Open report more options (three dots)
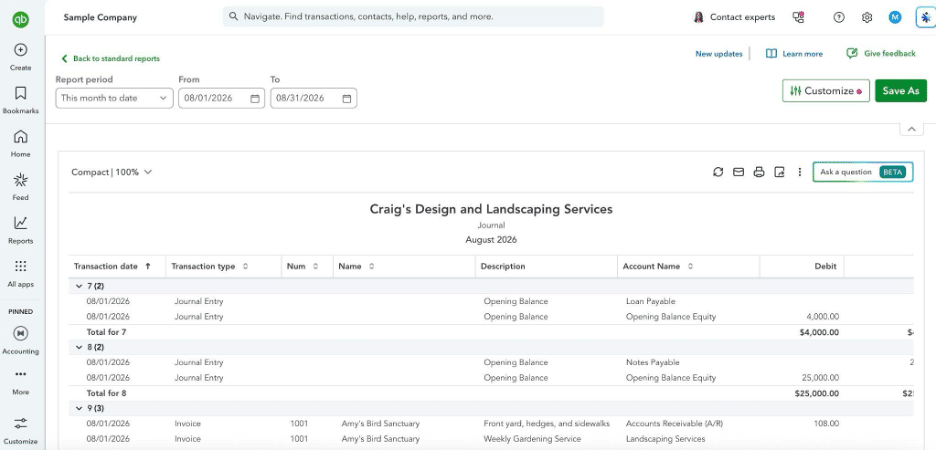Screen dimensions: 936x450 (799, 172)
